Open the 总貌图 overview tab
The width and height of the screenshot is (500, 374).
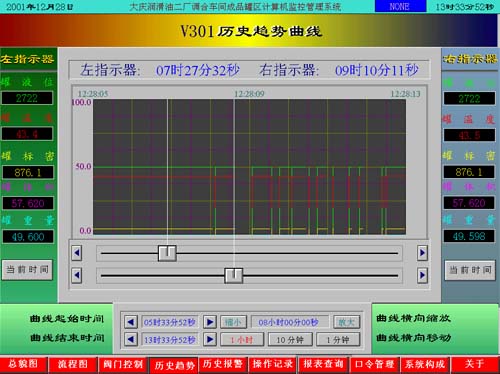click(23, 364)
